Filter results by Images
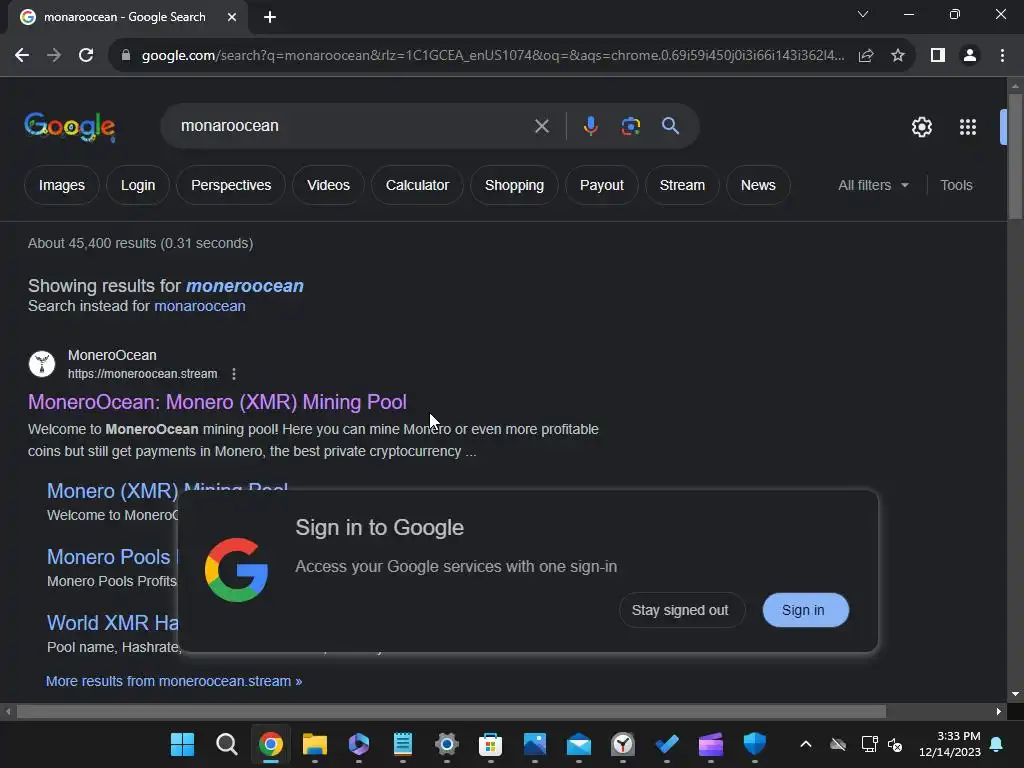The width and height of the screenshot is (1024, 768). click(62, 185)
